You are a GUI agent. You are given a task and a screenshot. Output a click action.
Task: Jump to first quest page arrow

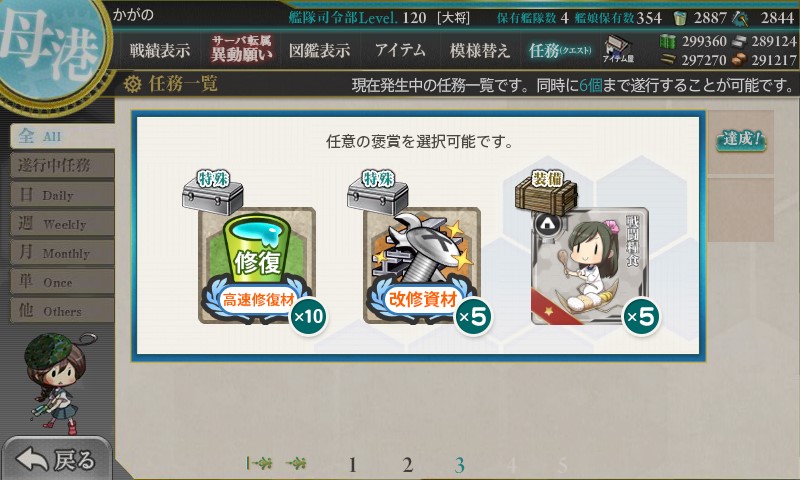259,463
